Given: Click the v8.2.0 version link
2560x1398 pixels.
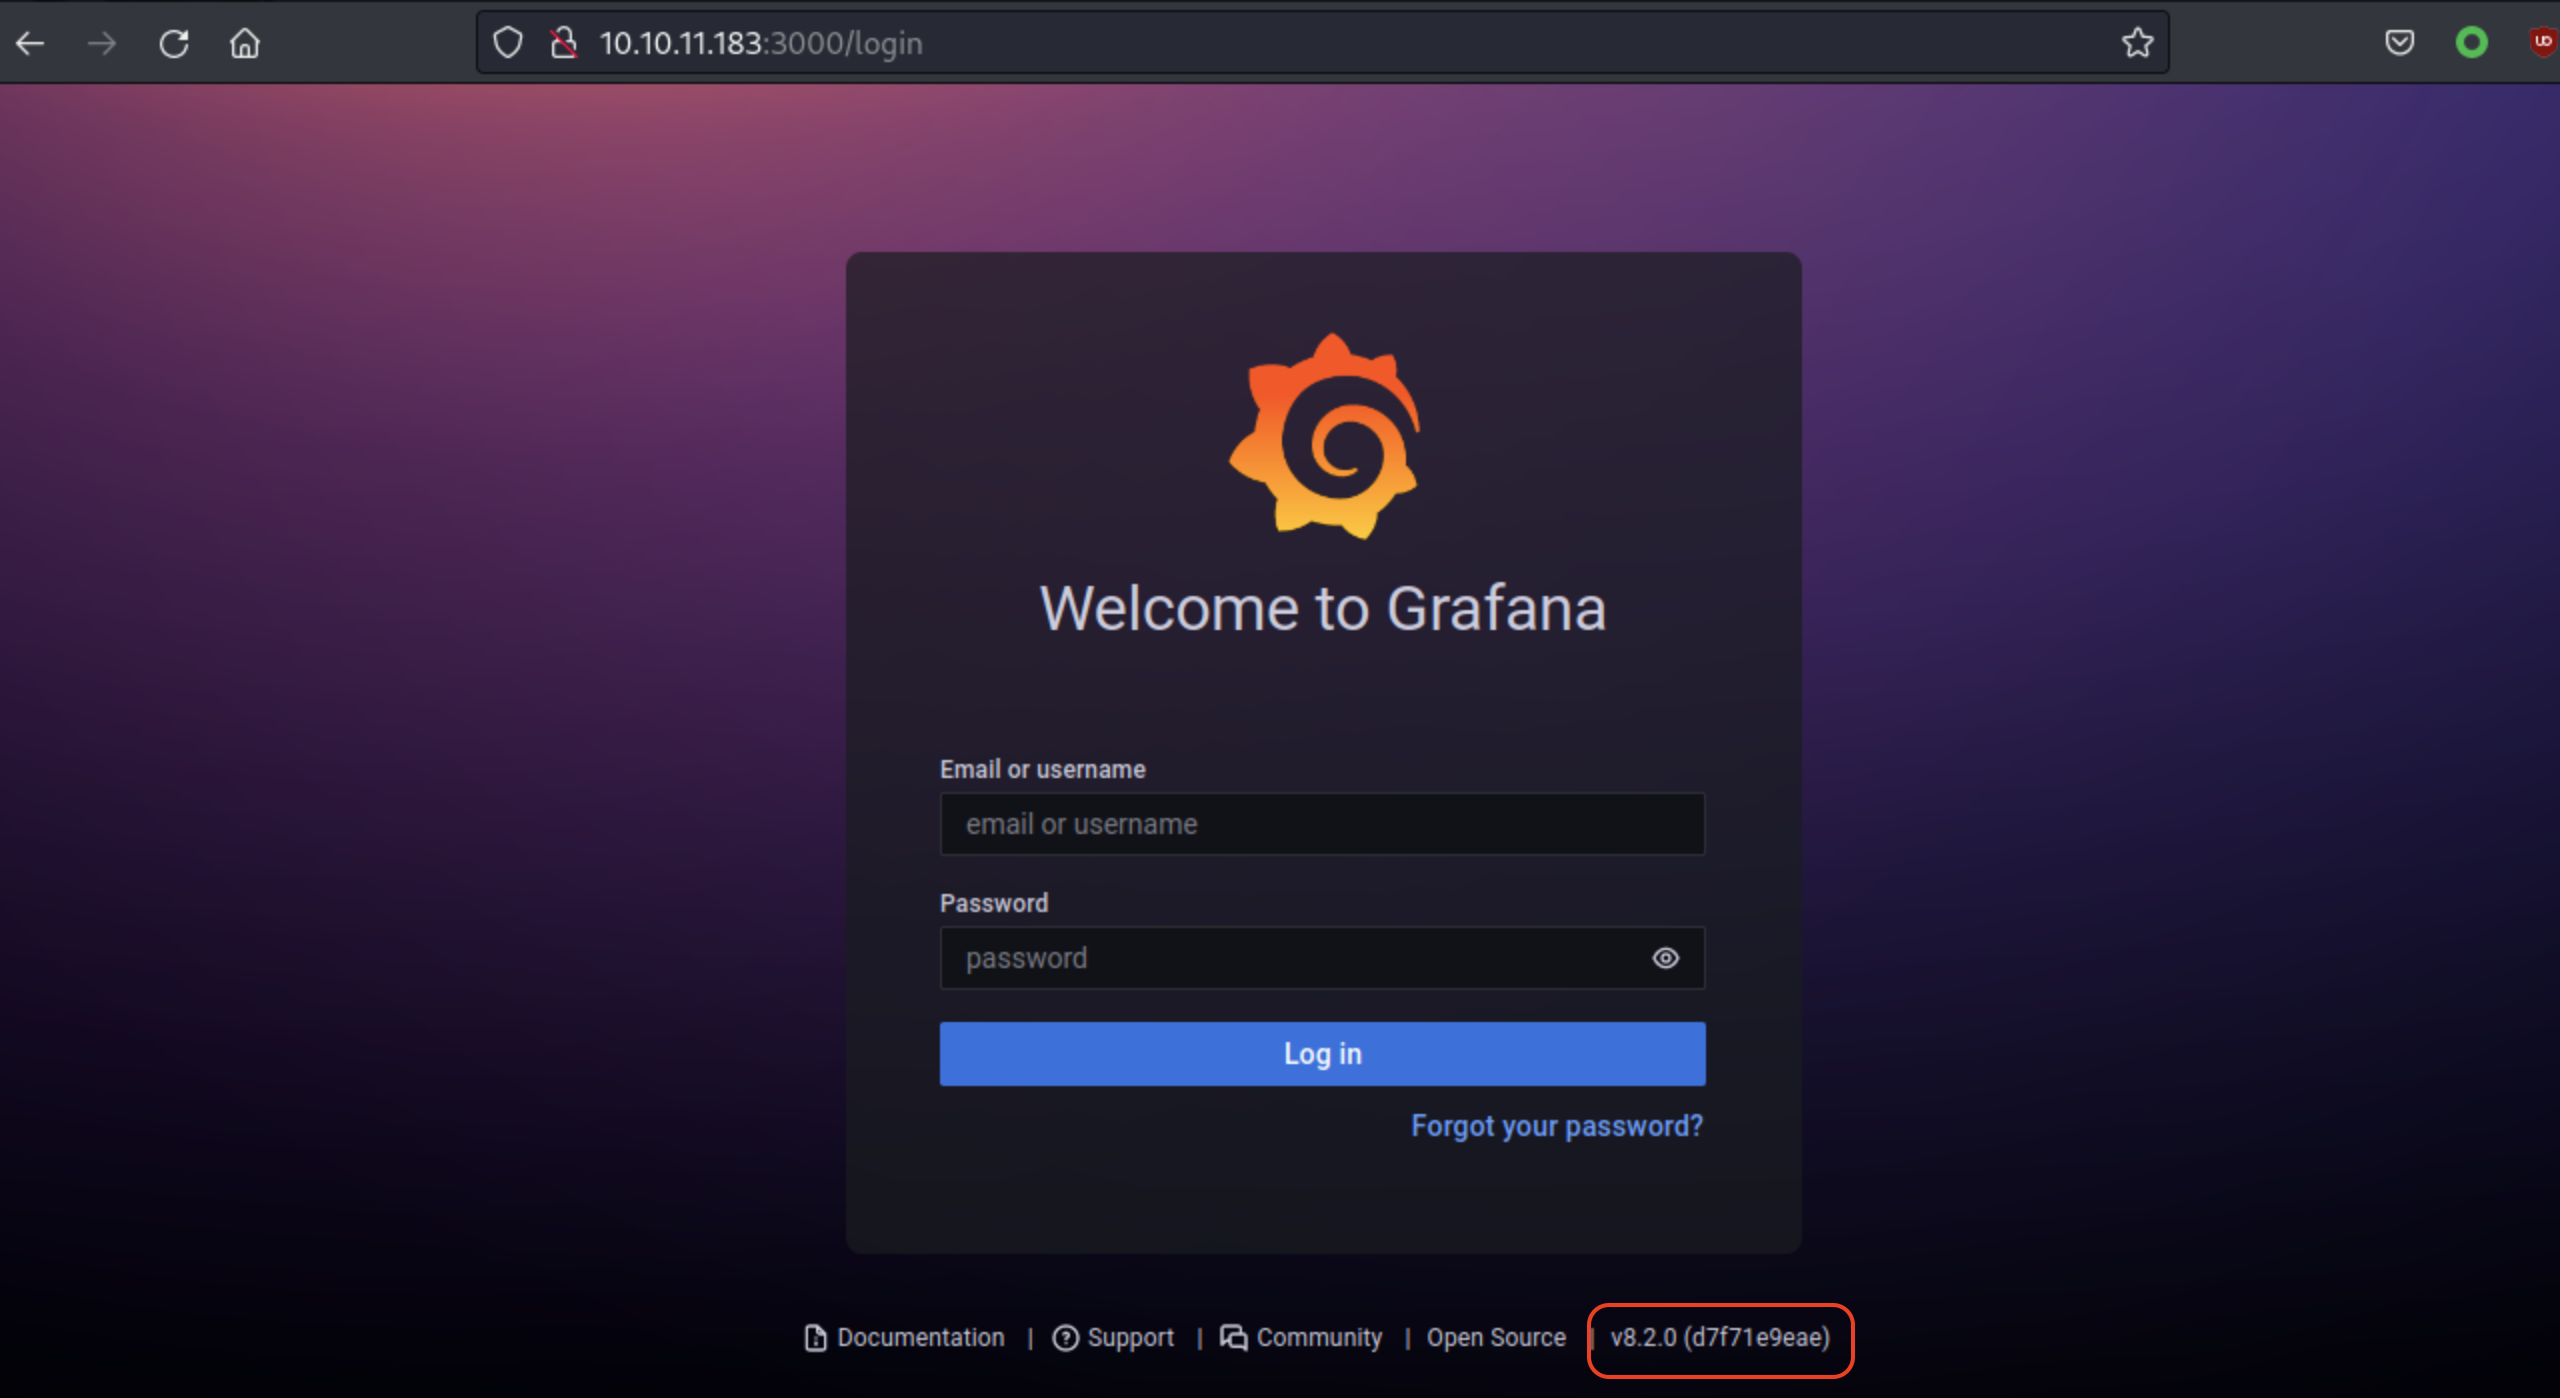Looking at the screenshot, I should (x=1720, y=1338).
